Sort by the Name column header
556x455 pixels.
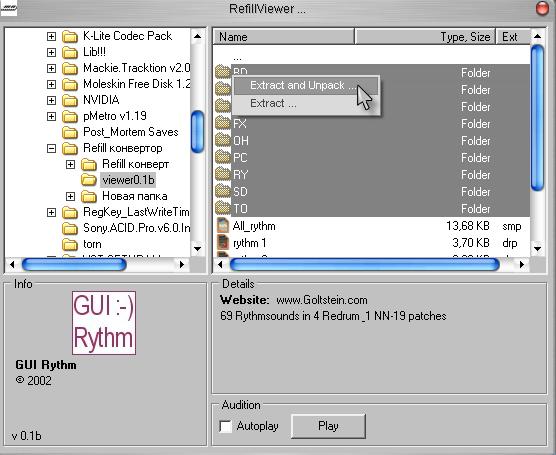[284, 37]
